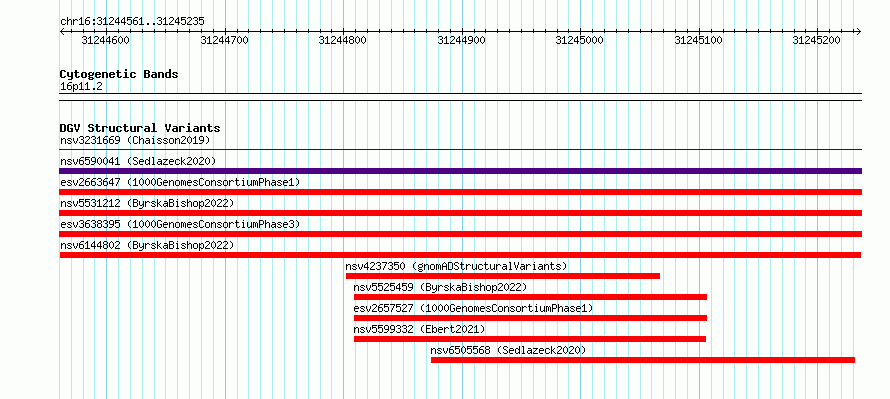Open the esv2663647 (1000GenomesConsortiumPhase1) label
890x399 pixels.
[x=180, y=182]
